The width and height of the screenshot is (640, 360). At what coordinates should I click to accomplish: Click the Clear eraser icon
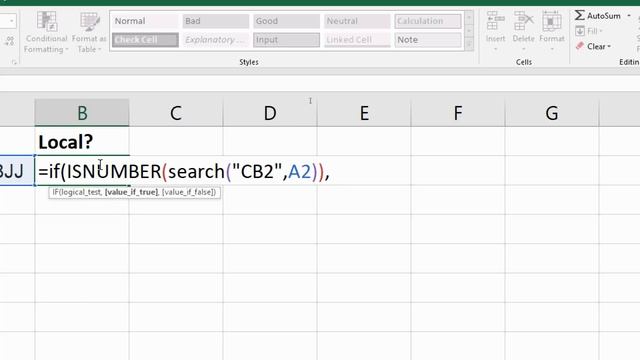click(580, 46)
